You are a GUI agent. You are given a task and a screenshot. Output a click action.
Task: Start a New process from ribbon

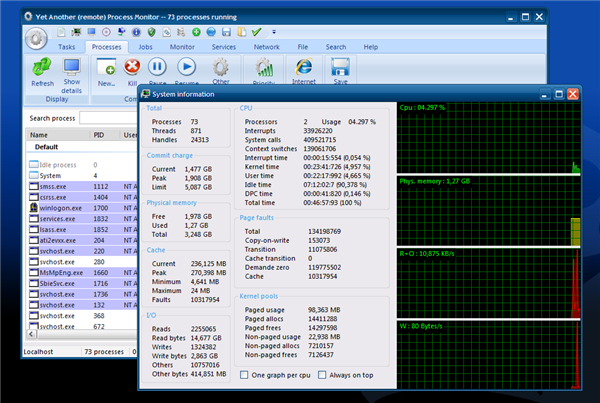pos(106,72)
